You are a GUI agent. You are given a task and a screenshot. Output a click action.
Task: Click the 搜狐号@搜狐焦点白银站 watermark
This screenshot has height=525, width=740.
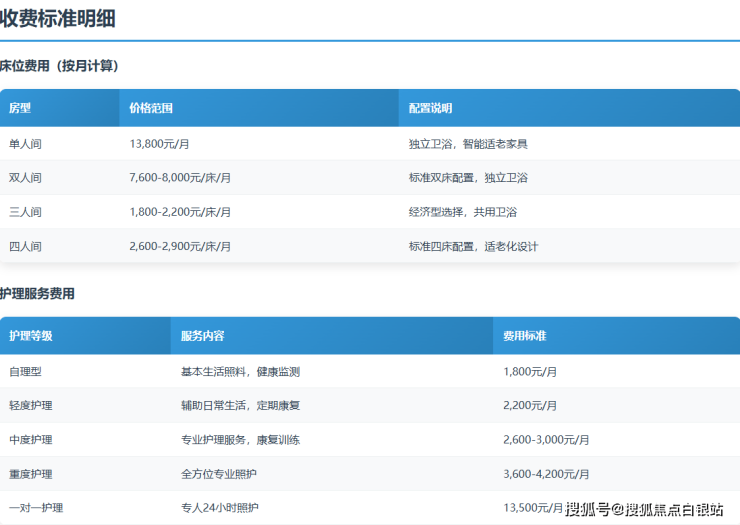(x=644, y=510)
